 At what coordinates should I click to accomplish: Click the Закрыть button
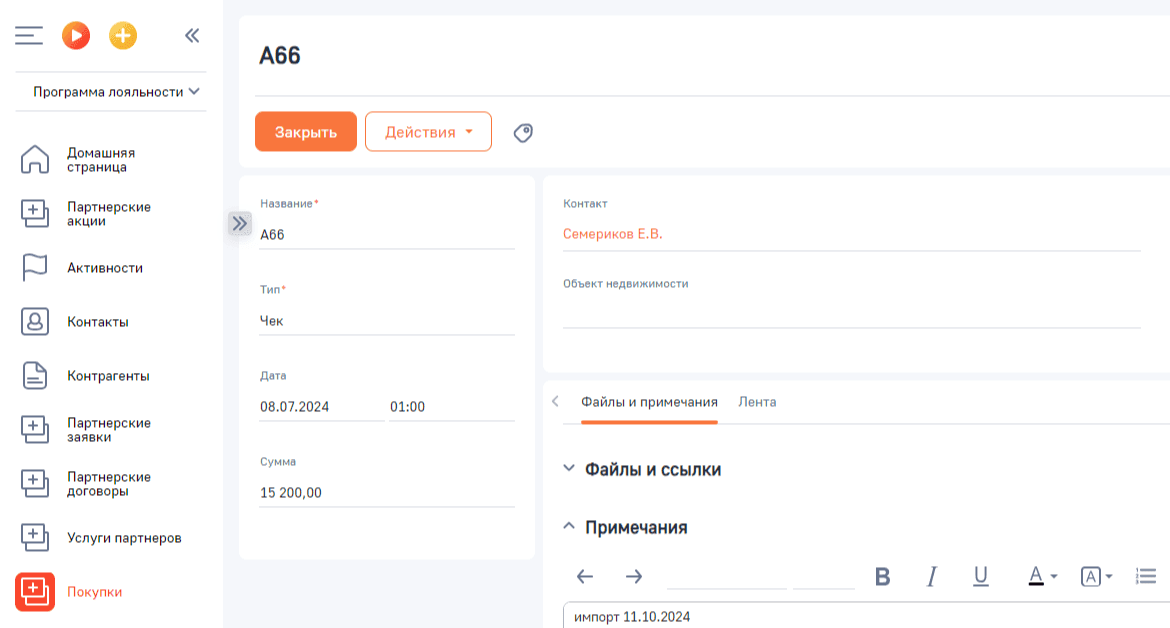[306, 131]
